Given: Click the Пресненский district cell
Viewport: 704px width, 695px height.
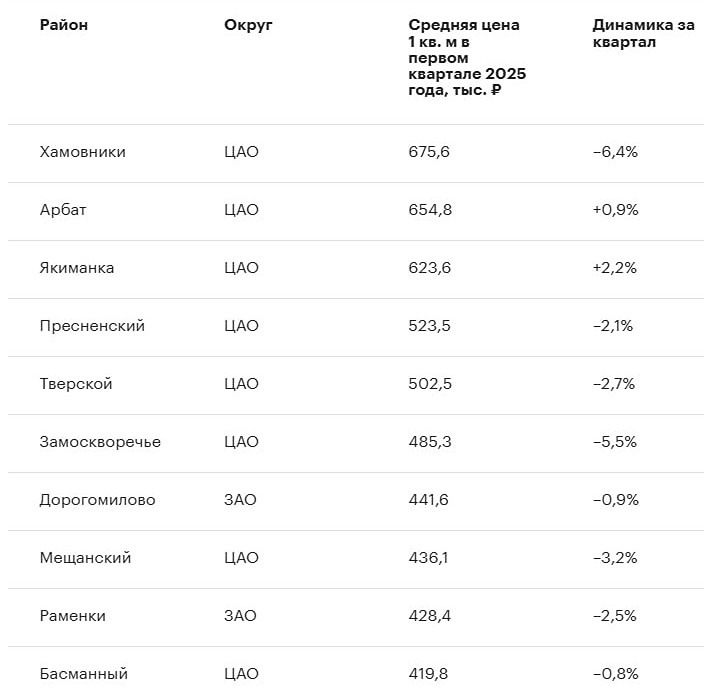Looking at the screenshot, I should (92, 326).
